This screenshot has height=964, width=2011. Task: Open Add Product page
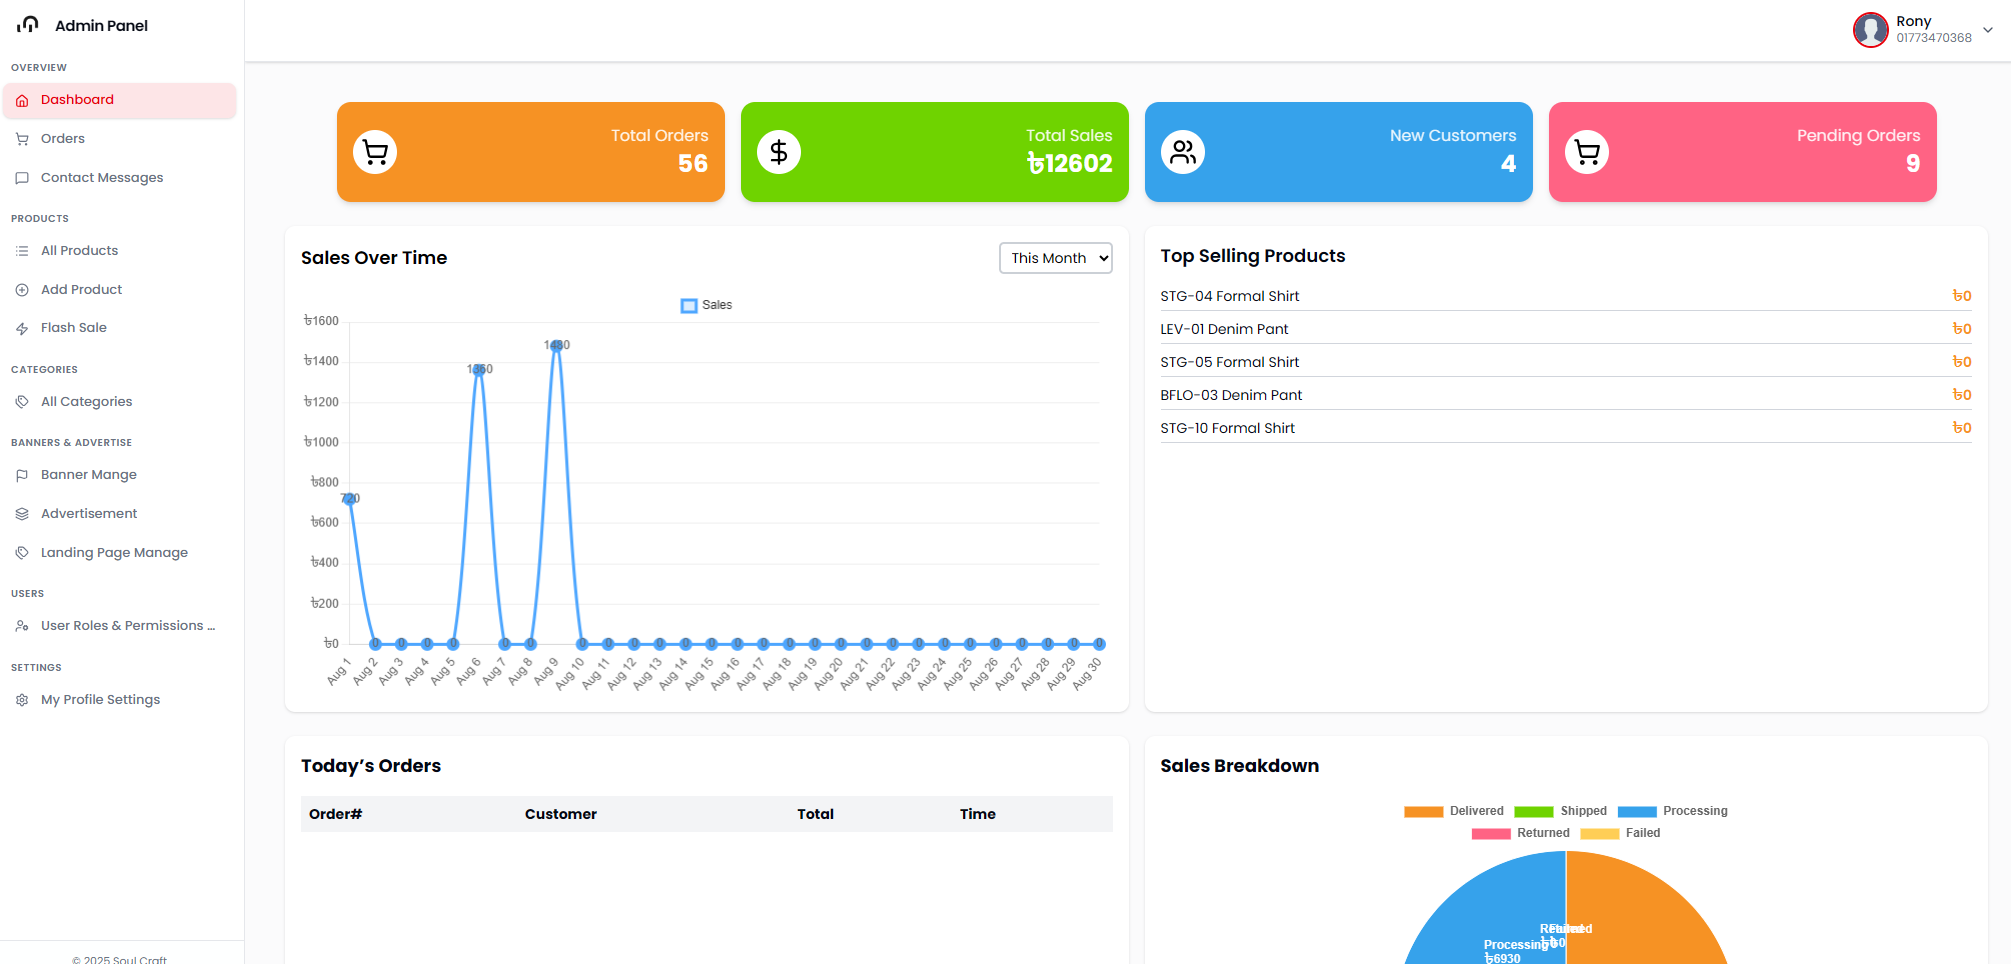tap(120, 290)
